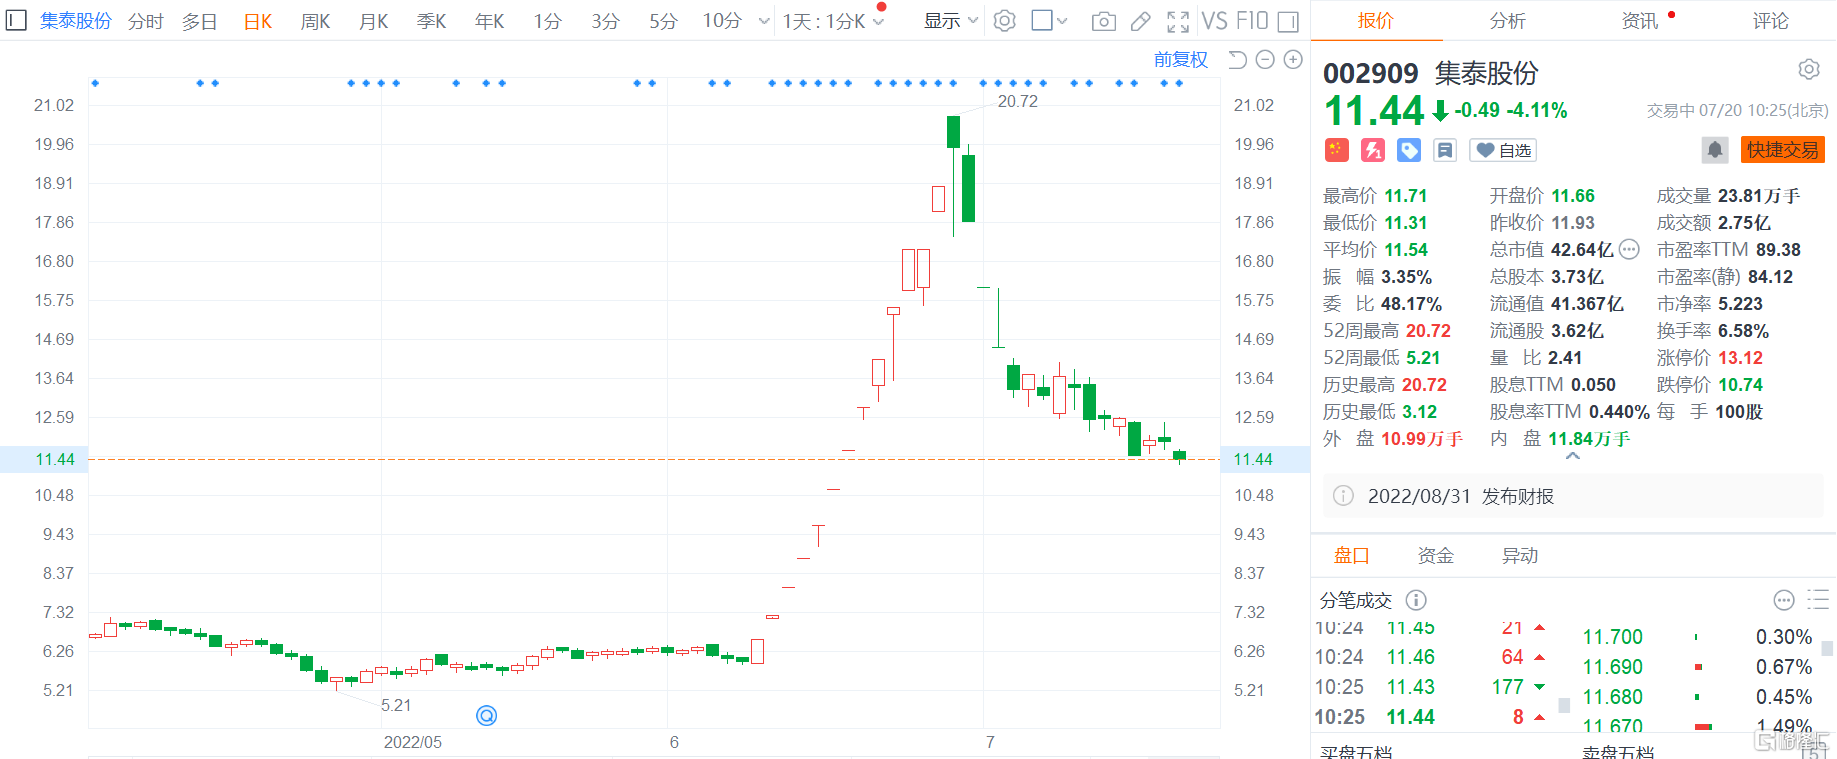Zoom in the chart with plus icon

tap(1293, 60)
